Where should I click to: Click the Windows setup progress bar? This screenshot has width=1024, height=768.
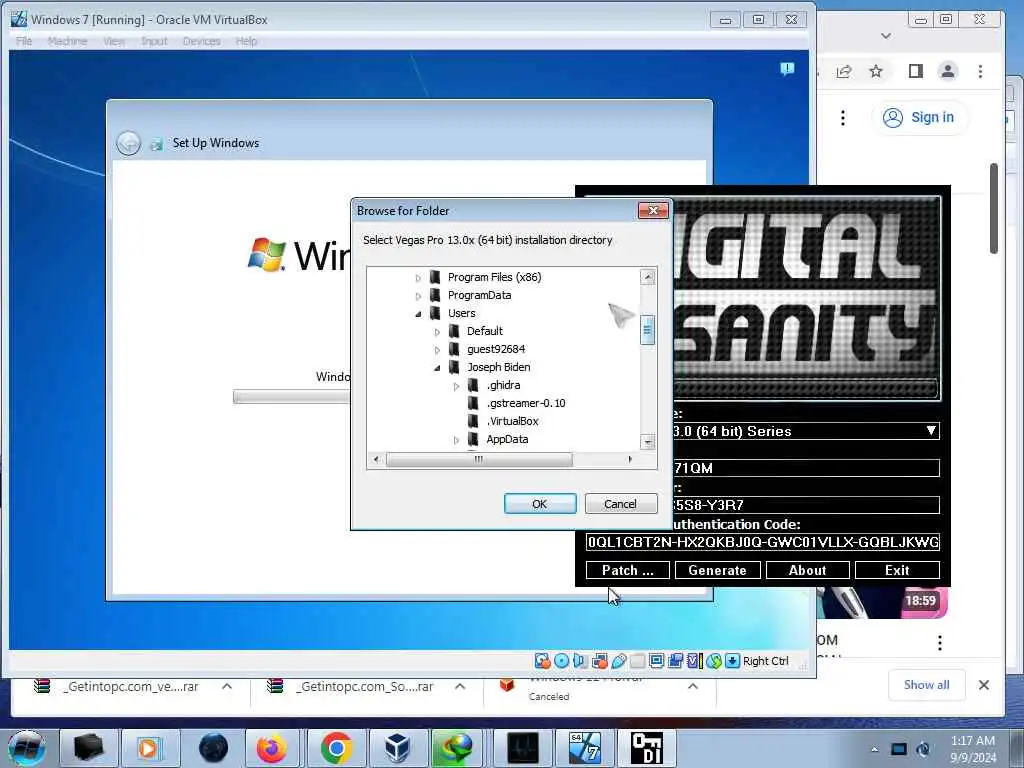click(291, 397)
